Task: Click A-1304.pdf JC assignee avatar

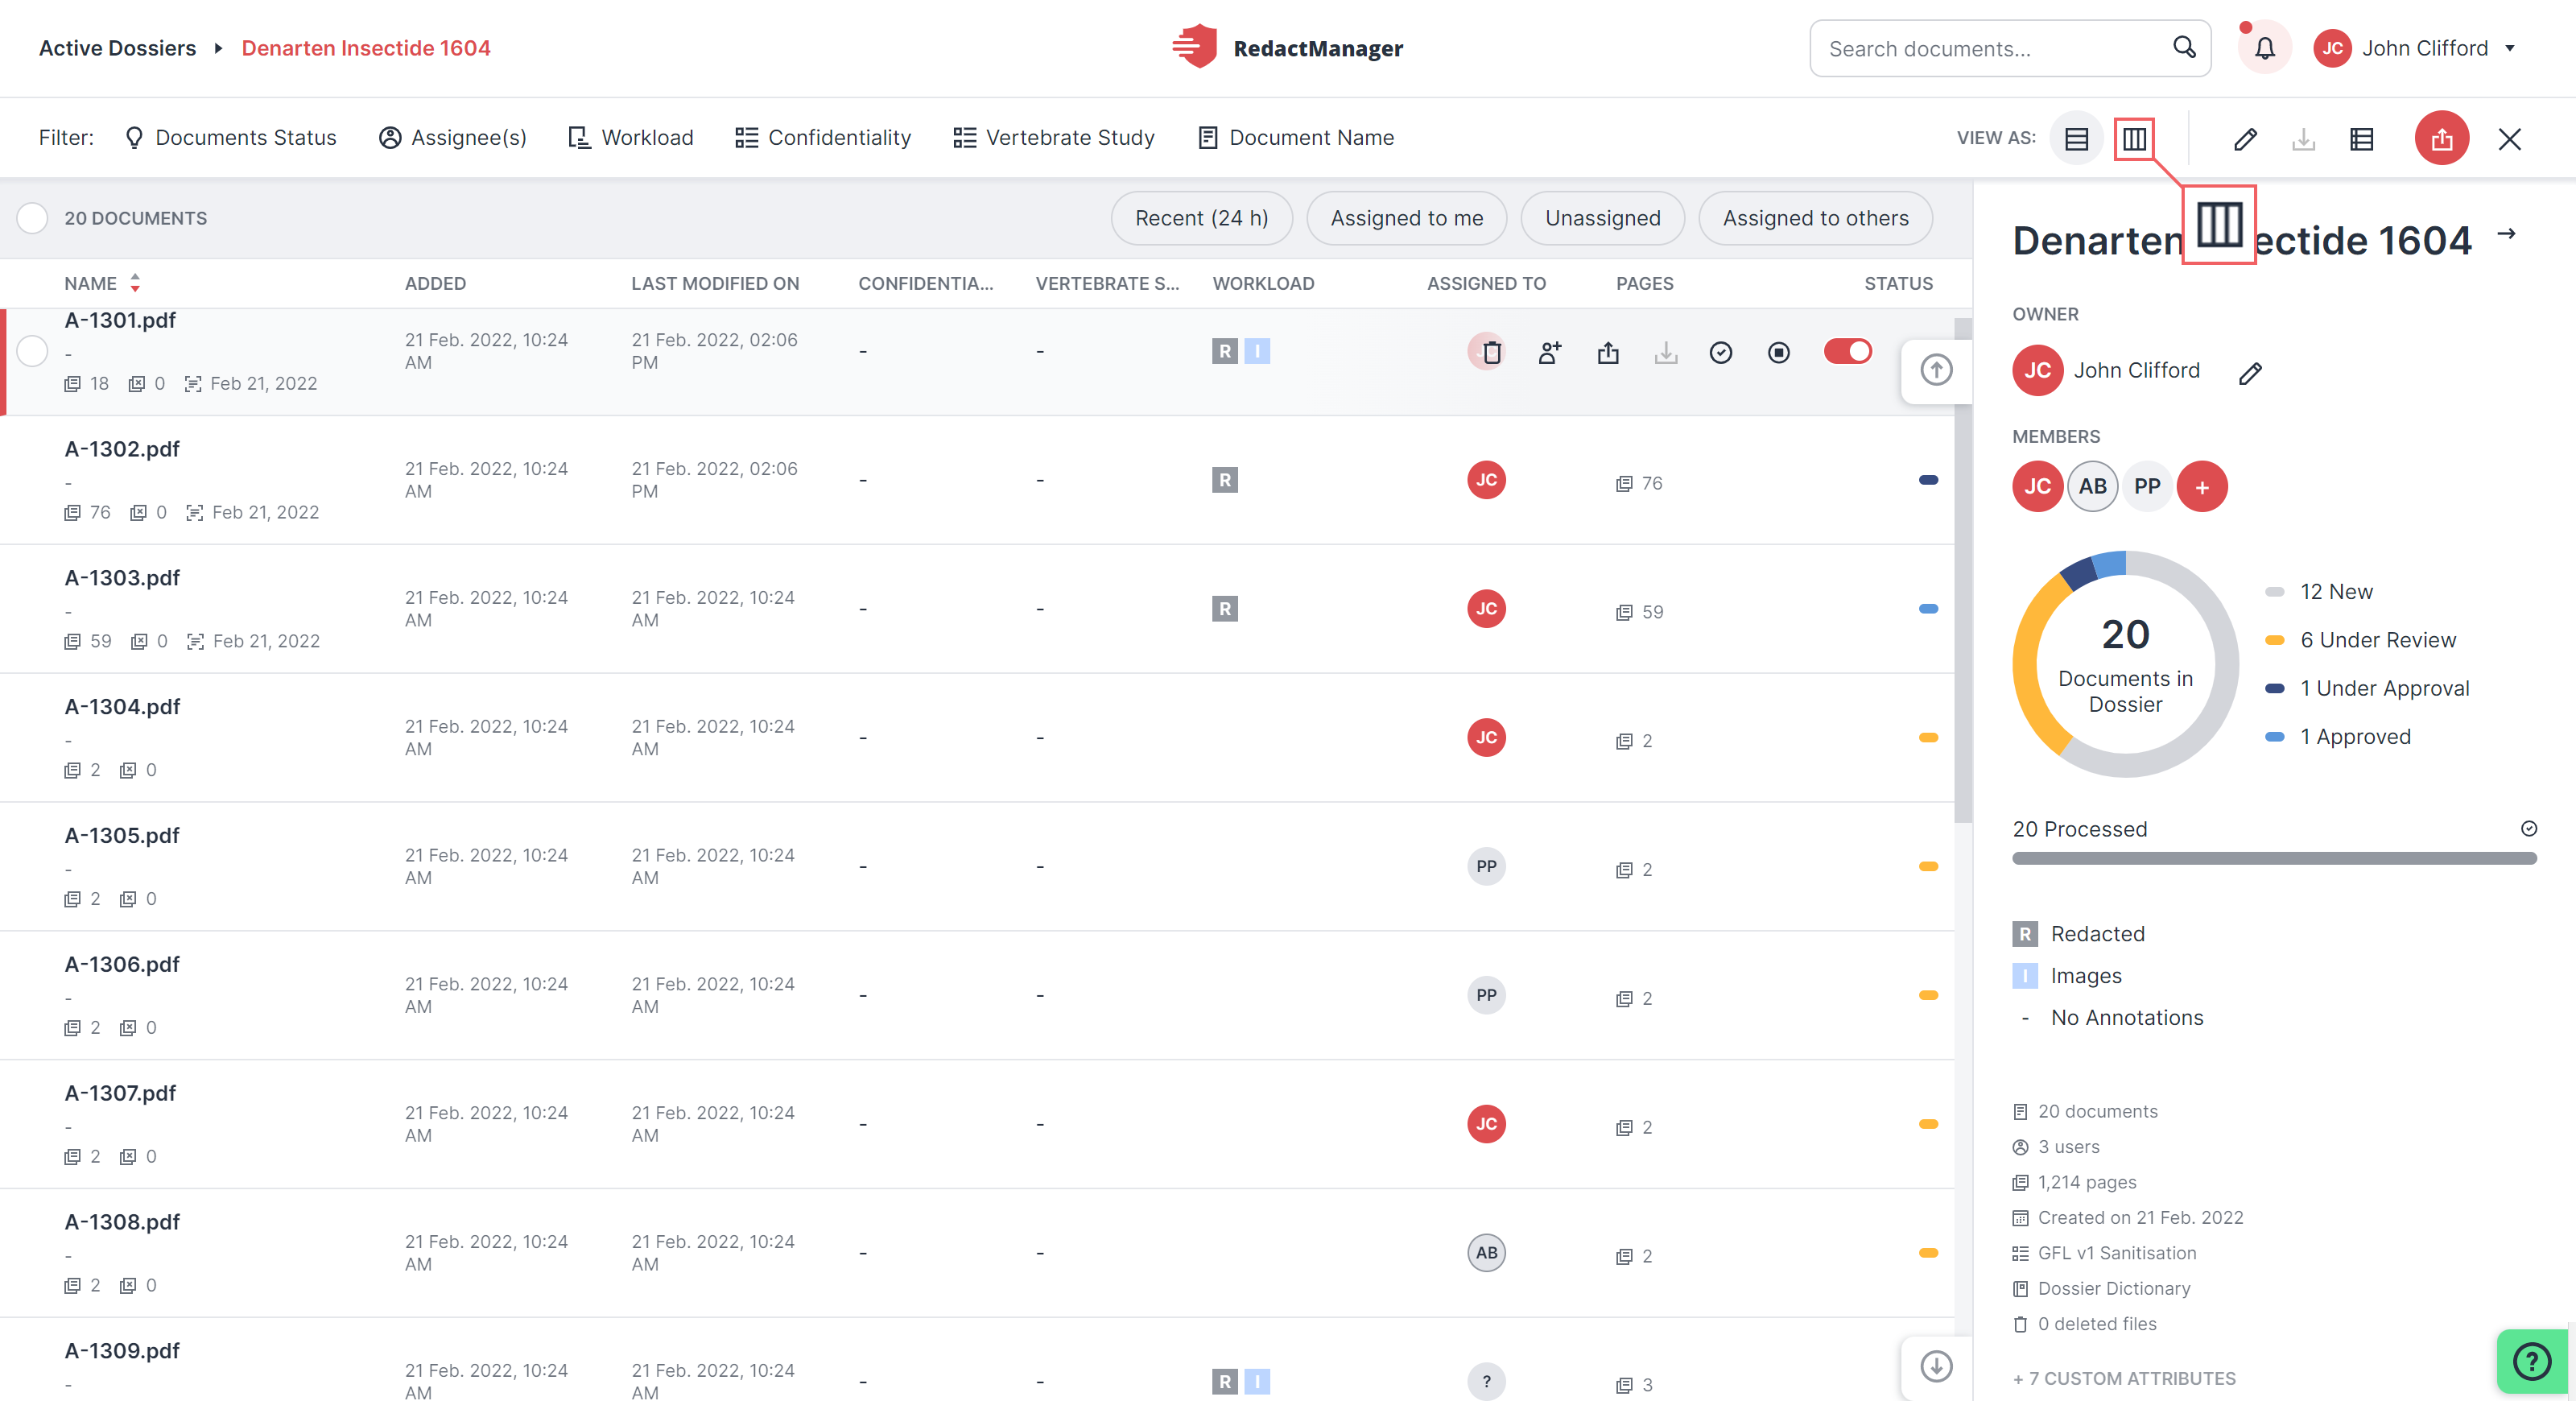Action: tap(1486, 738)
